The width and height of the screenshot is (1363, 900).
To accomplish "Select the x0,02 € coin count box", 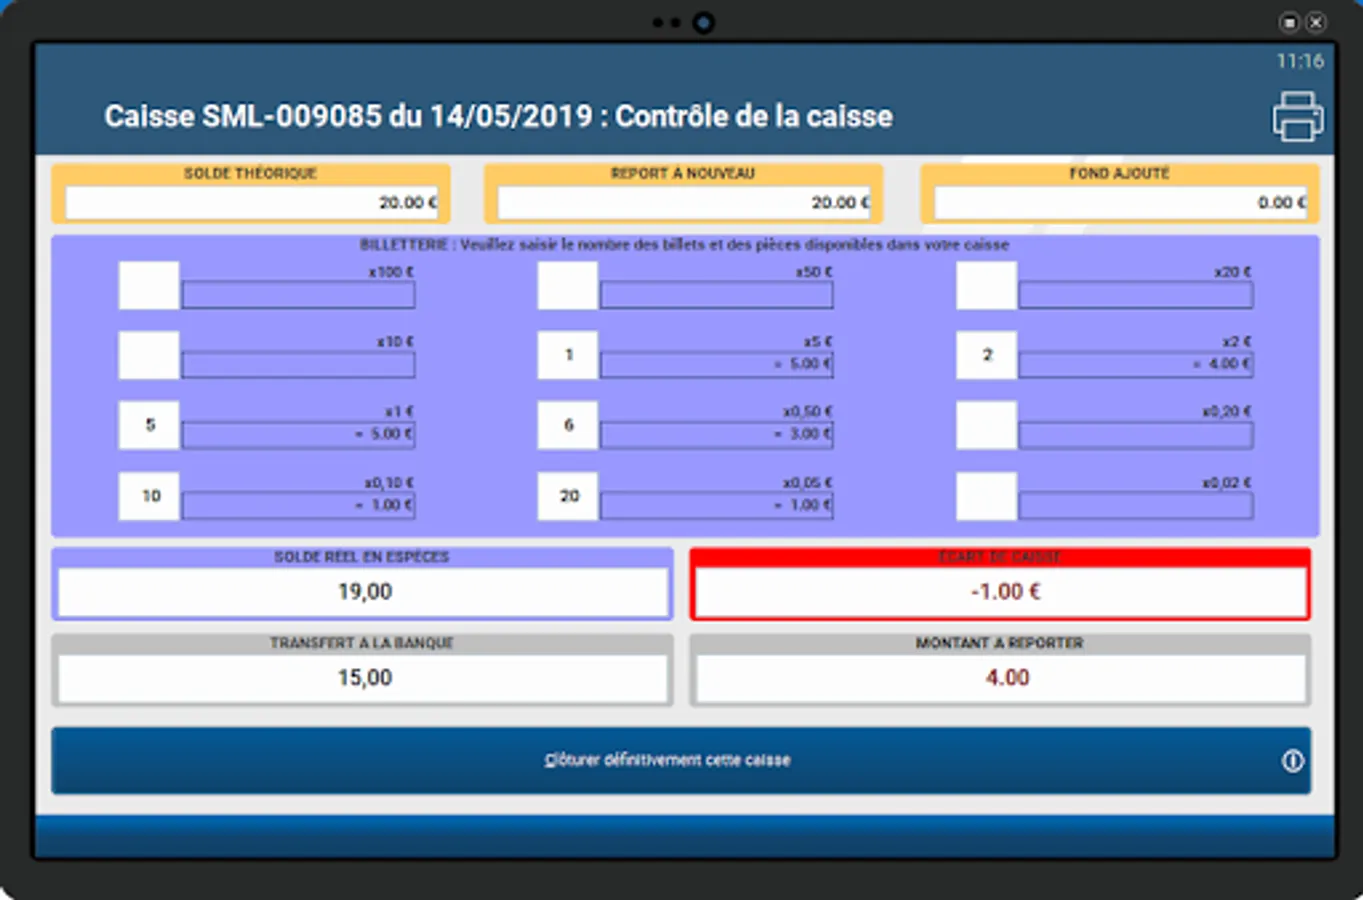I will coord(987,496).
